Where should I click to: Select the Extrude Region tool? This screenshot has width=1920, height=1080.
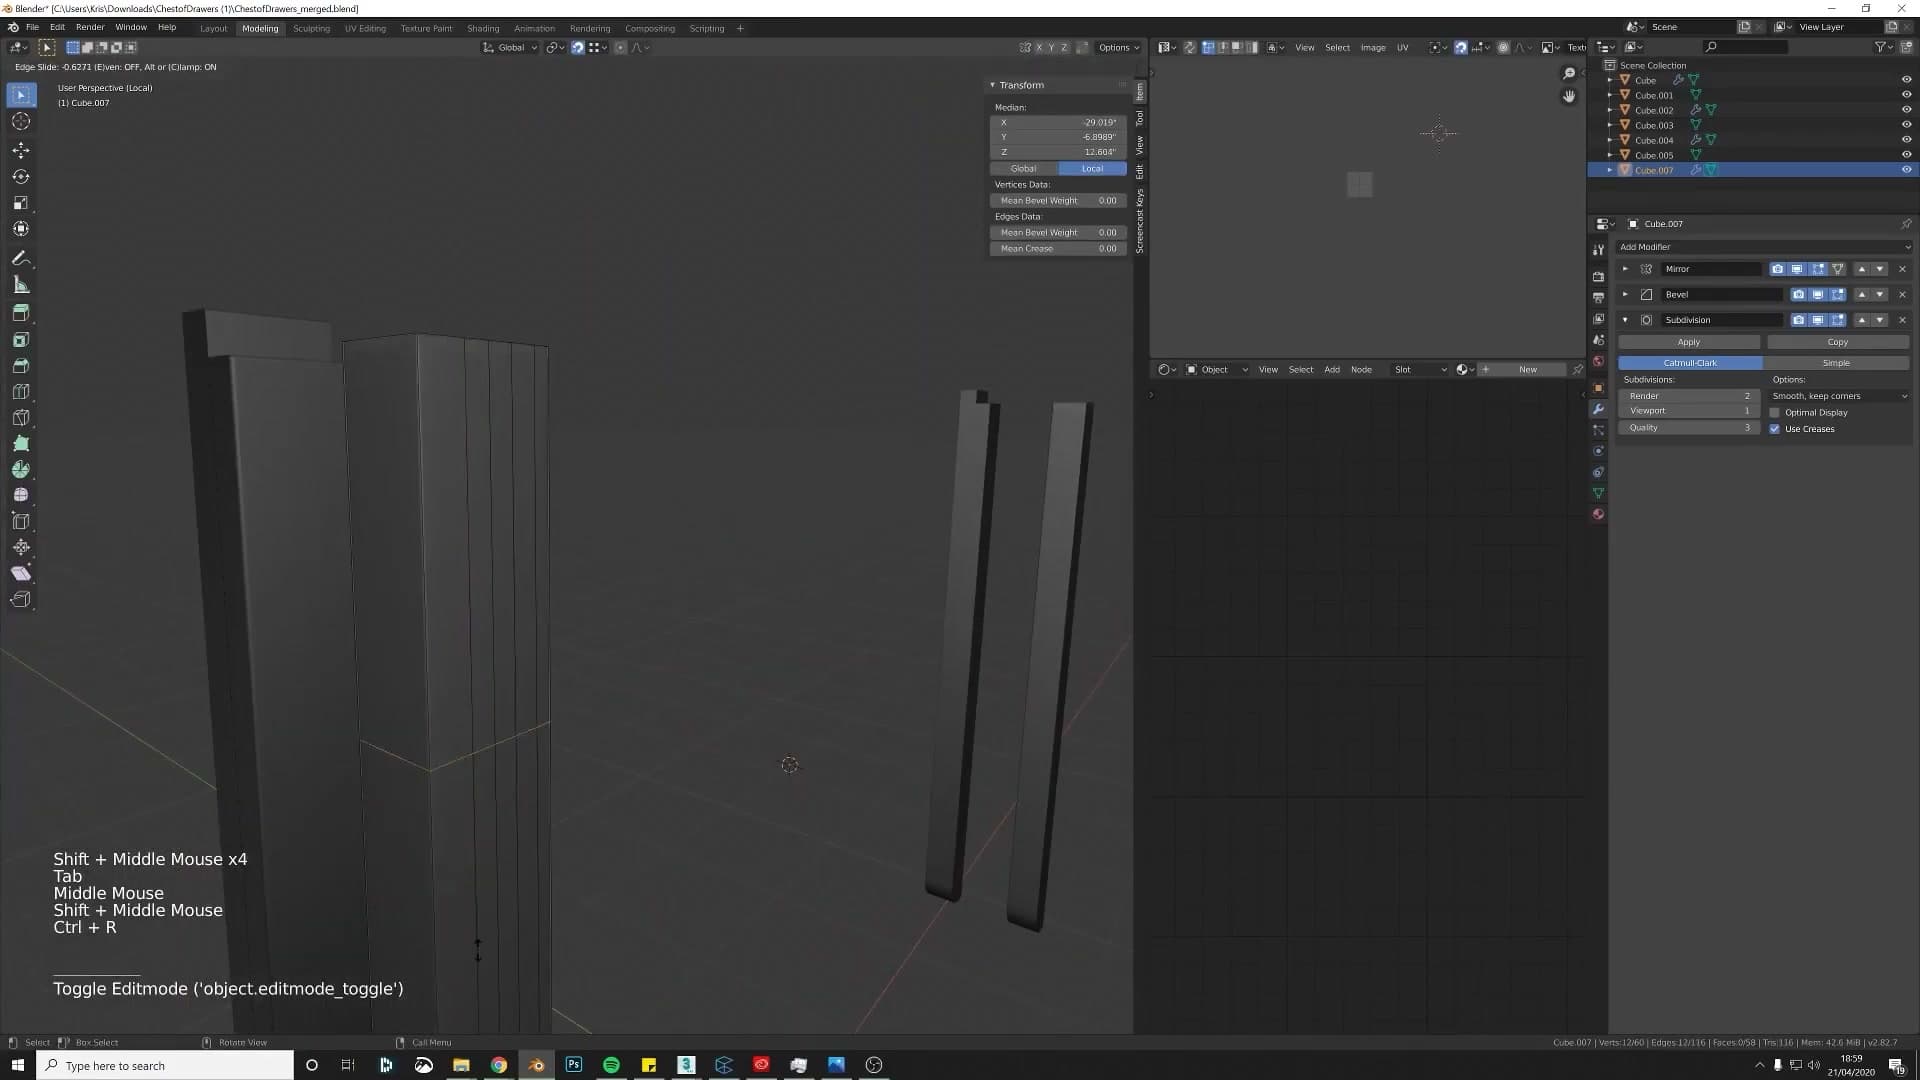click(21, 313)
